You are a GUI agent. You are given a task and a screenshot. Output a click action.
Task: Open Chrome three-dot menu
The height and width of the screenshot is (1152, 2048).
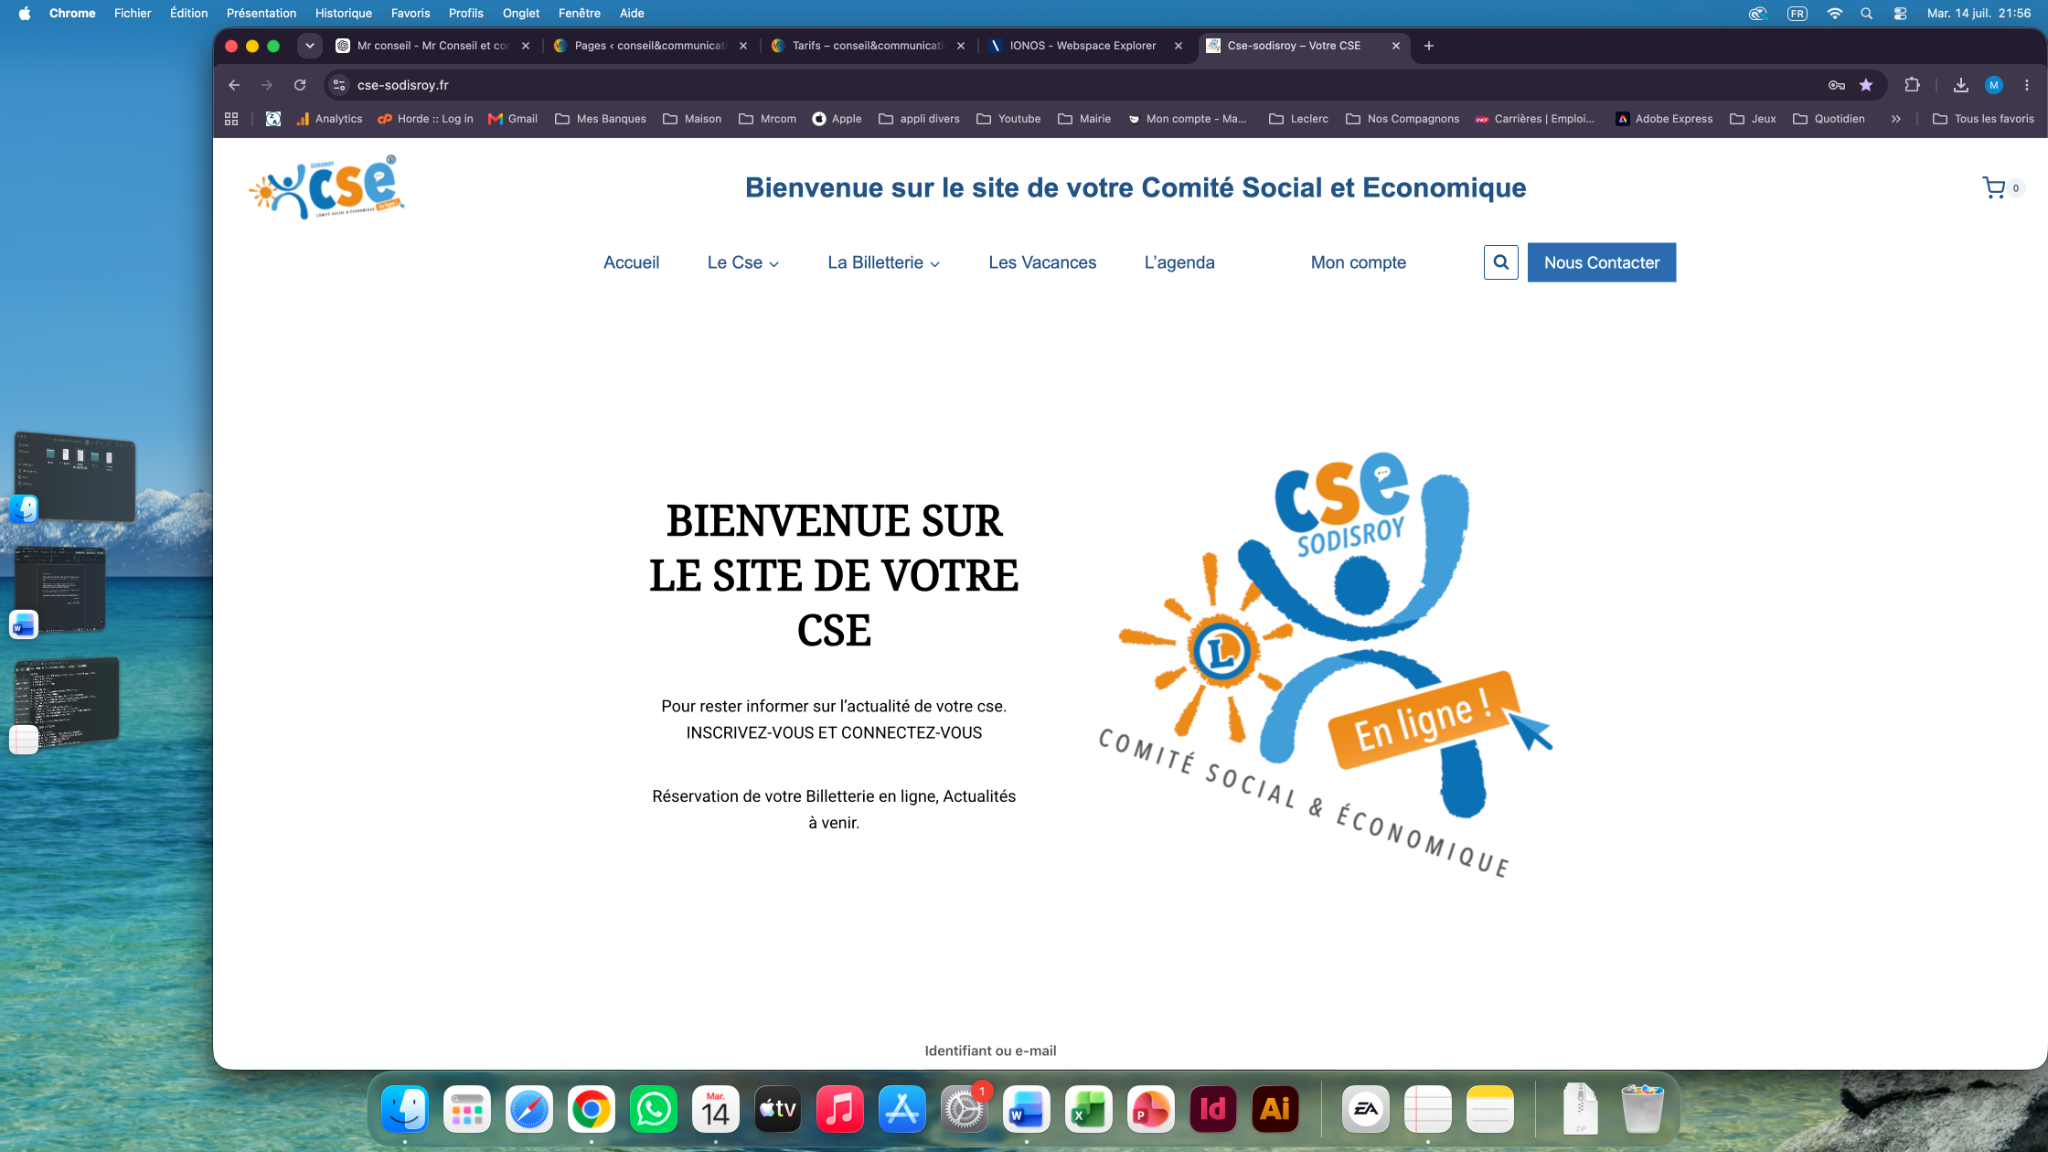tap(2026, 85)
